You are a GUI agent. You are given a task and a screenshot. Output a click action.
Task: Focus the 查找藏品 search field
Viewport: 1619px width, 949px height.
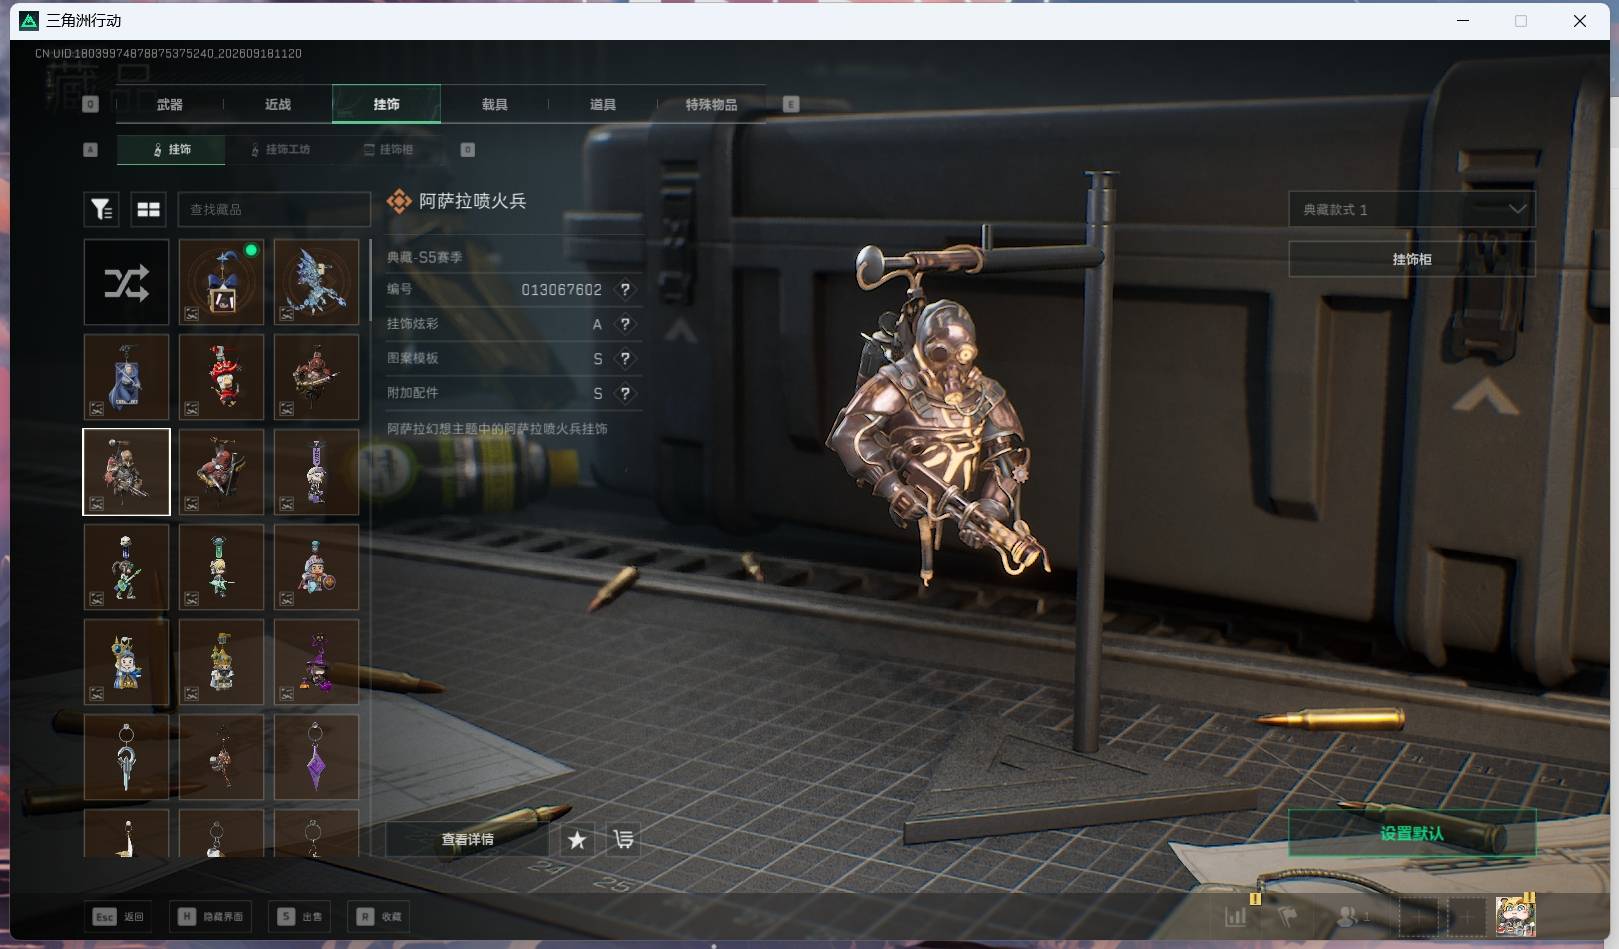point(274,209)
